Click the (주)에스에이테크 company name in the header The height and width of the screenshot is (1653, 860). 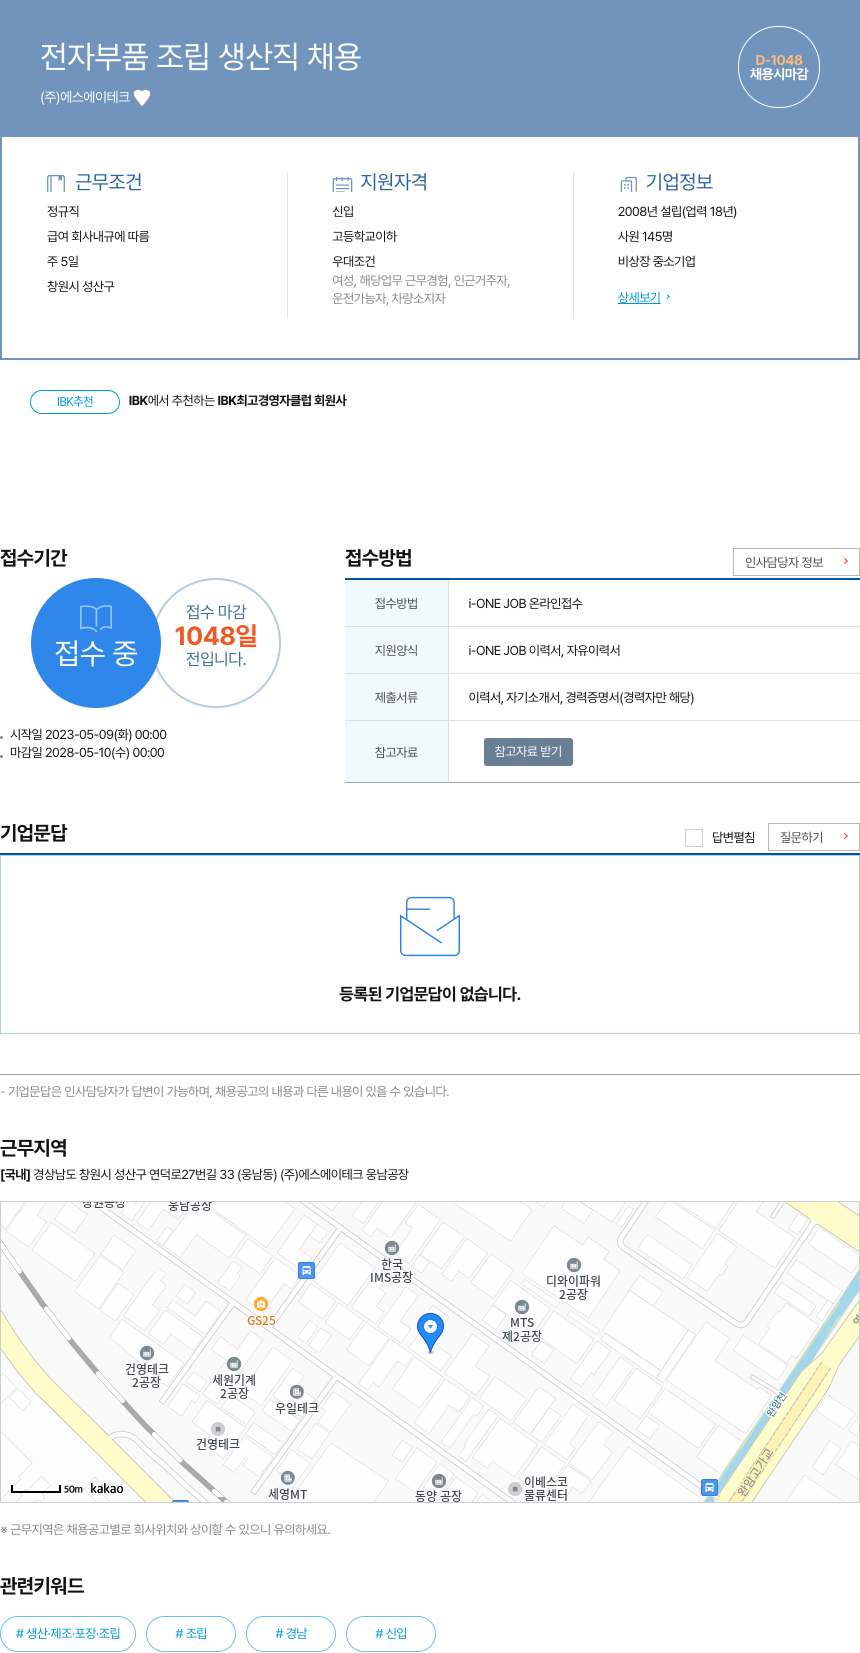point(85,97)
